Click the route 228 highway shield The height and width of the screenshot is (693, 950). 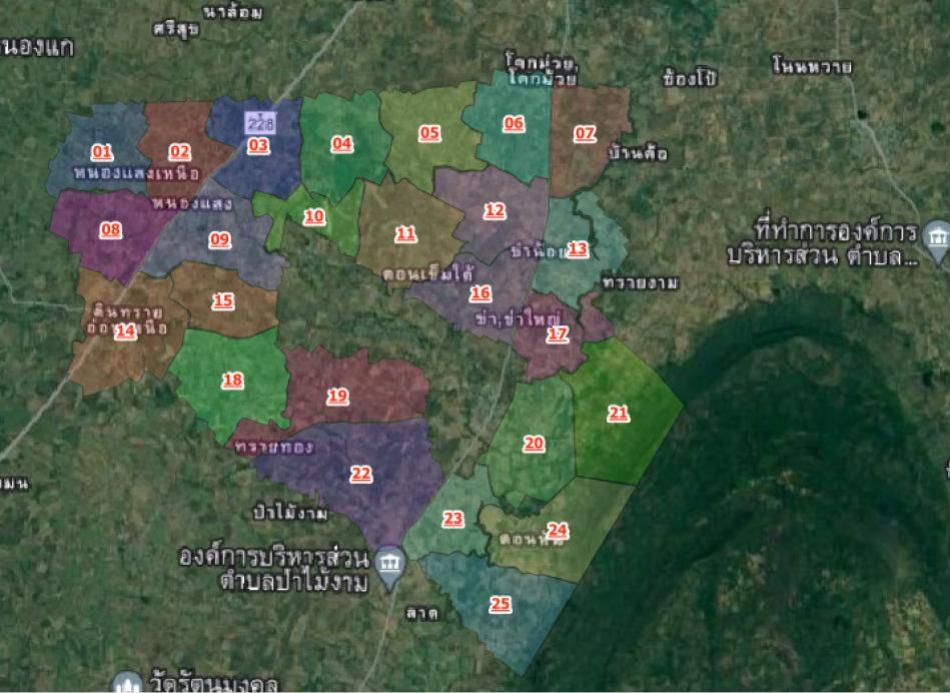(x=259, y=123)
